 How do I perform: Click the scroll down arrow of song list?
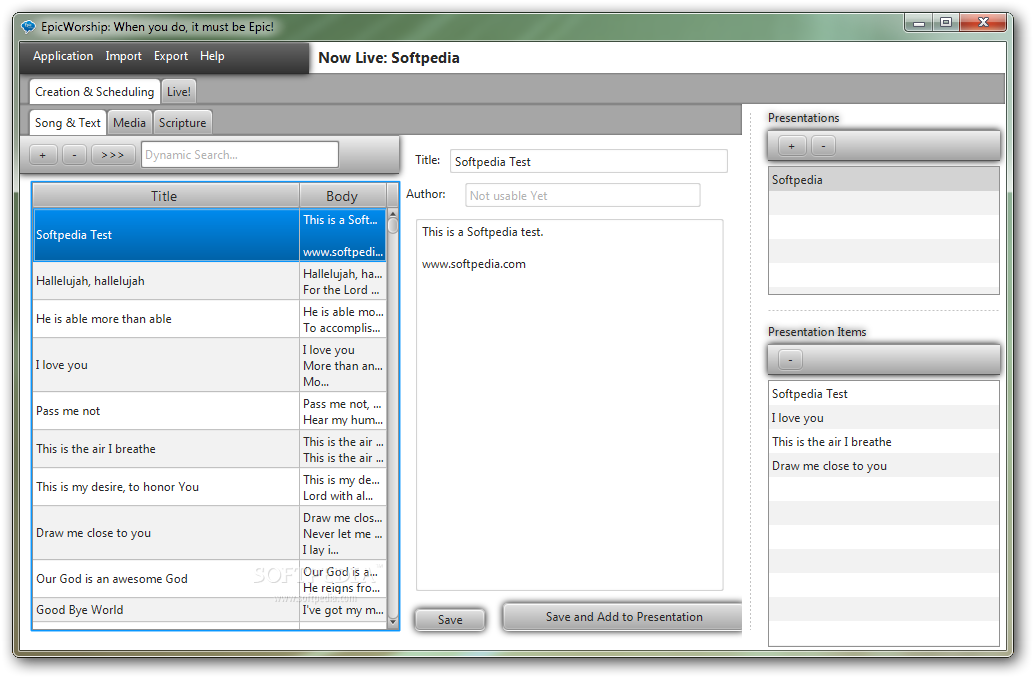393,621
